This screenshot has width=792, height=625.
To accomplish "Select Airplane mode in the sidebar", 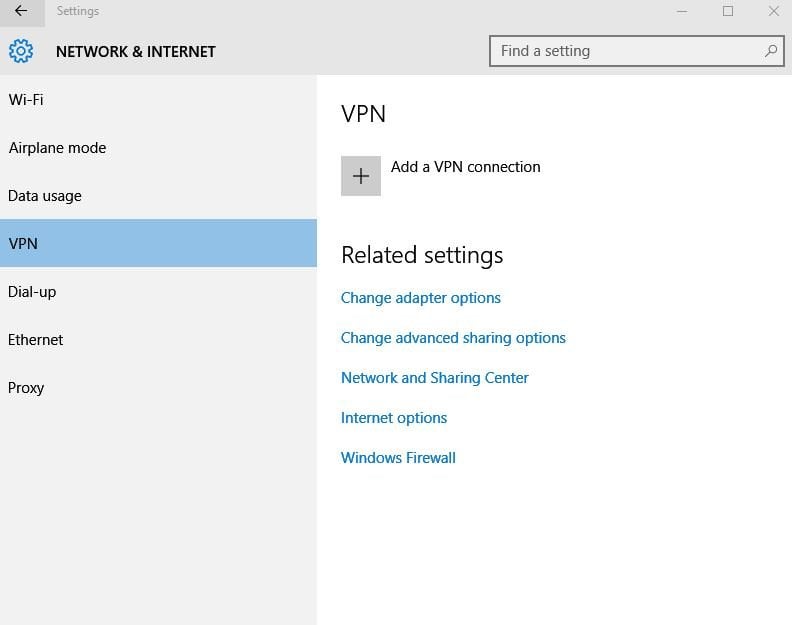I will (158, 148).
